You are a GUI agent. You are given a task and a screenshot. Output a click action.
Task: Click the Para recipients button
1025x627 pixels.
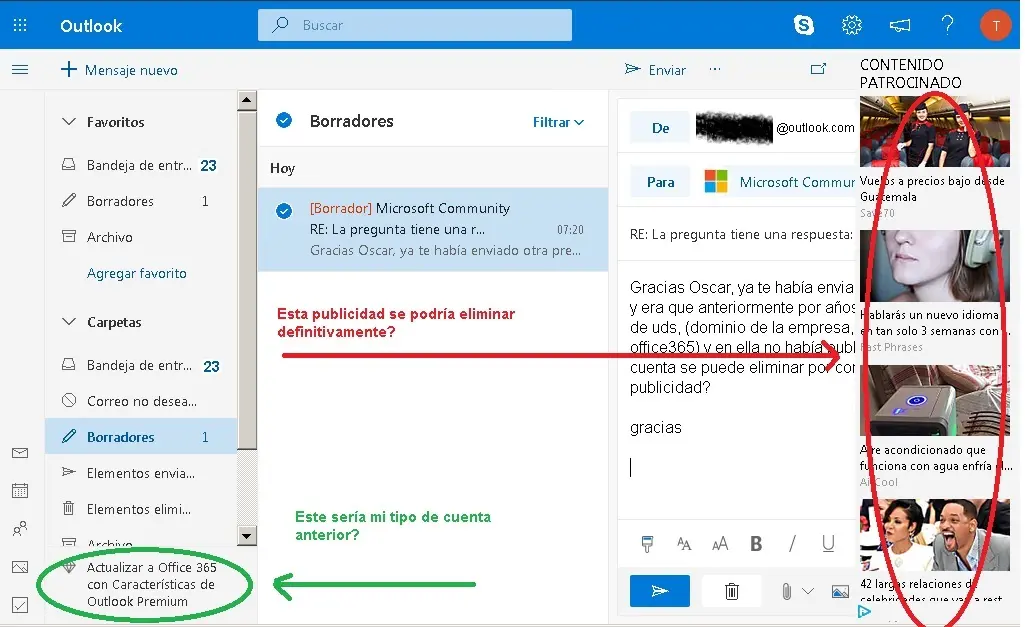660,182
